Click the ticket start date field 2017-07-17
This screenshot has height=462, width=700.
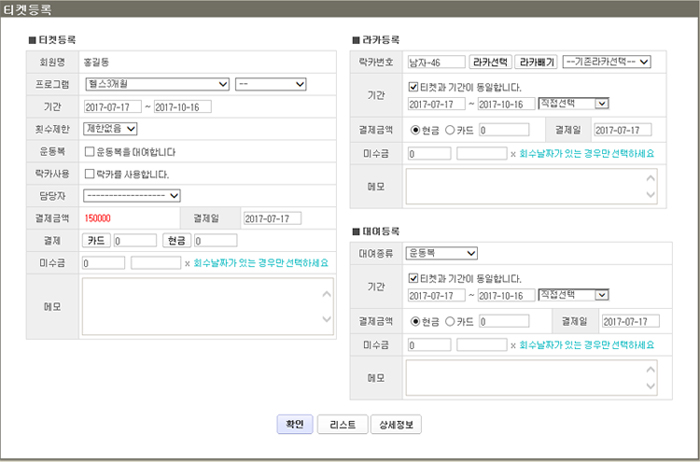(113, 107)
